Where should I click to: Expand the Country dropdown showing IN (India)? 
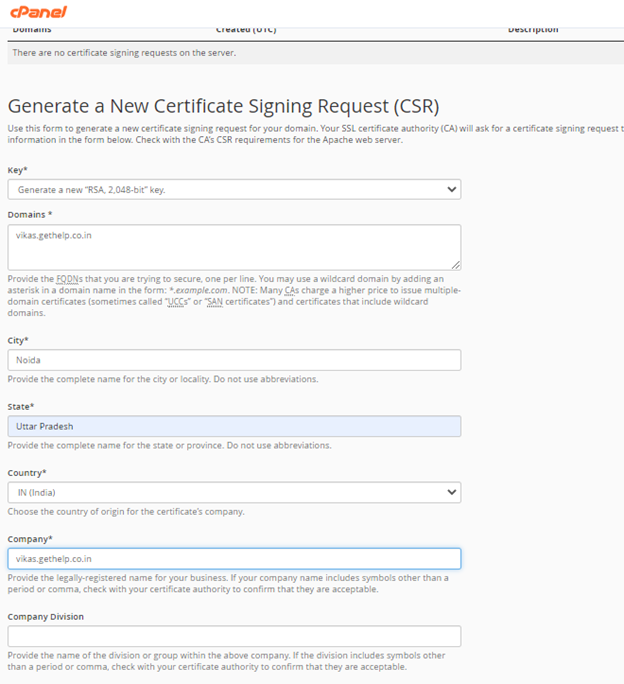click(x=234, y=492)
